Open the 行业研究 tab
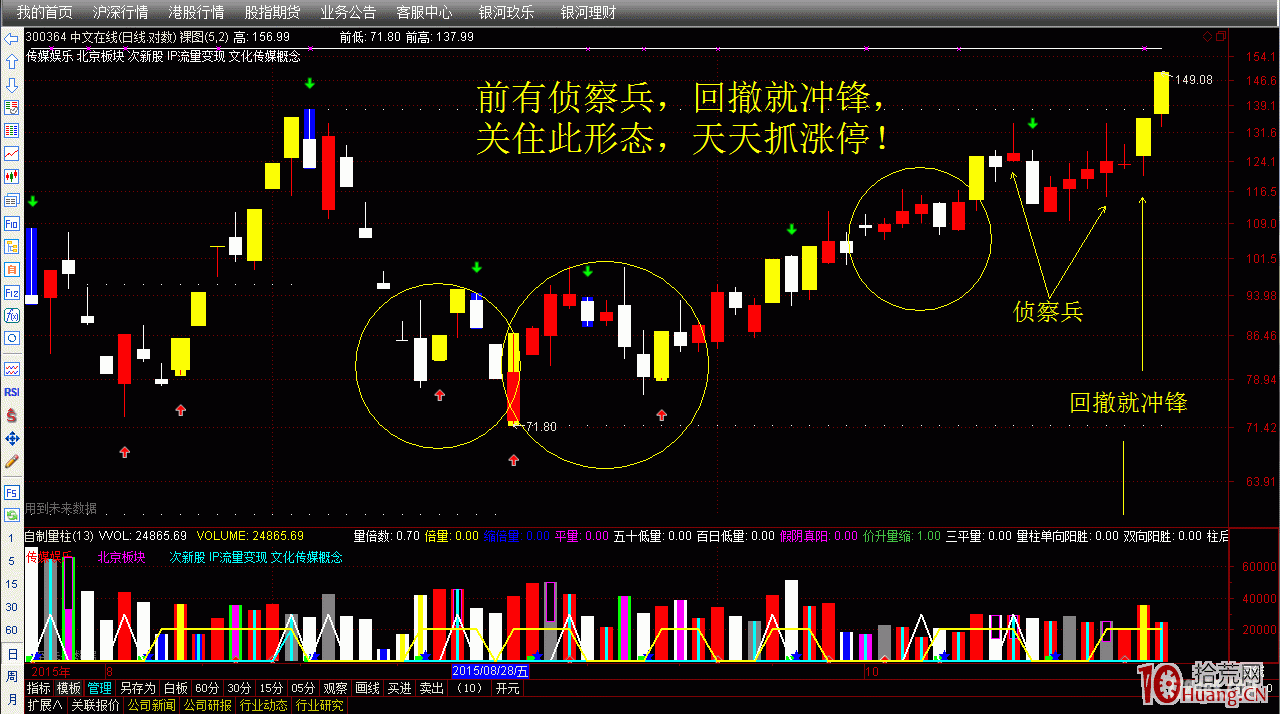Image resolution: width=1280 pixels, height=714 pixels. 320,705
